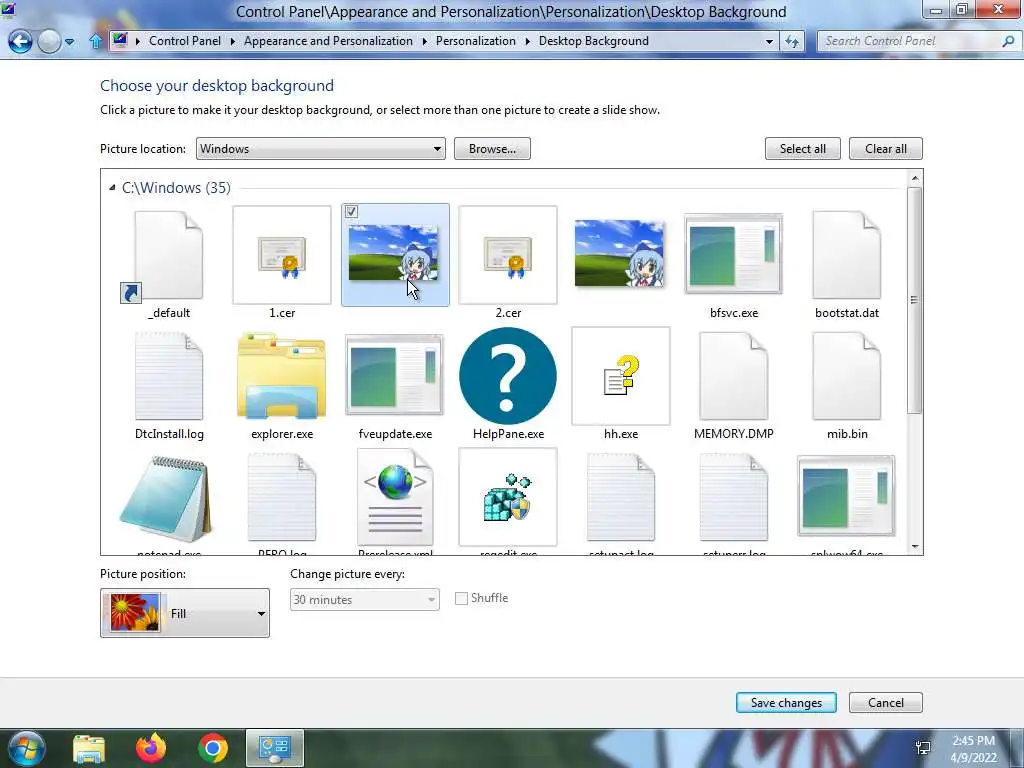This screenshot has height=768, width=1024.
Task: Focus the Search Control Panel field
Action: click(x=908, y=41)
